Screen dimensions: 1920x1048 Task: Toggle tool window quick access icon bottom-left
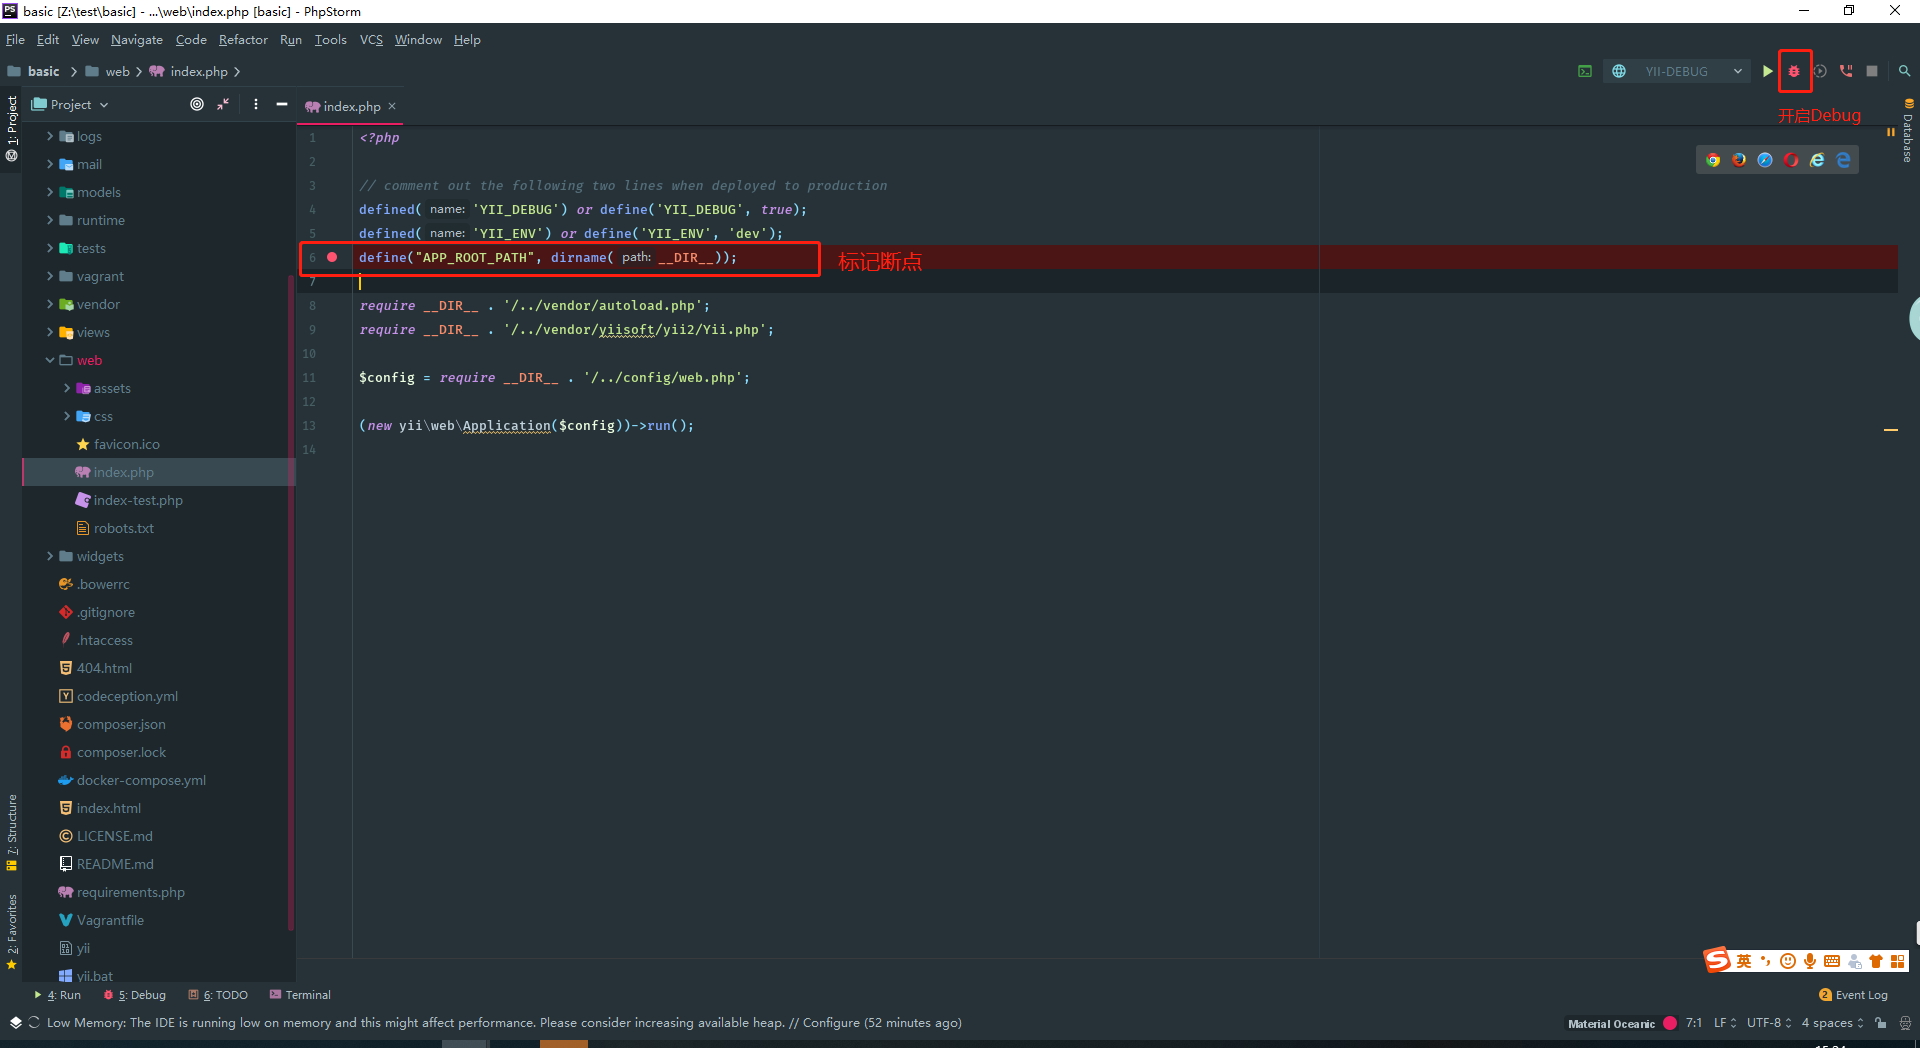pos(16,1023)
